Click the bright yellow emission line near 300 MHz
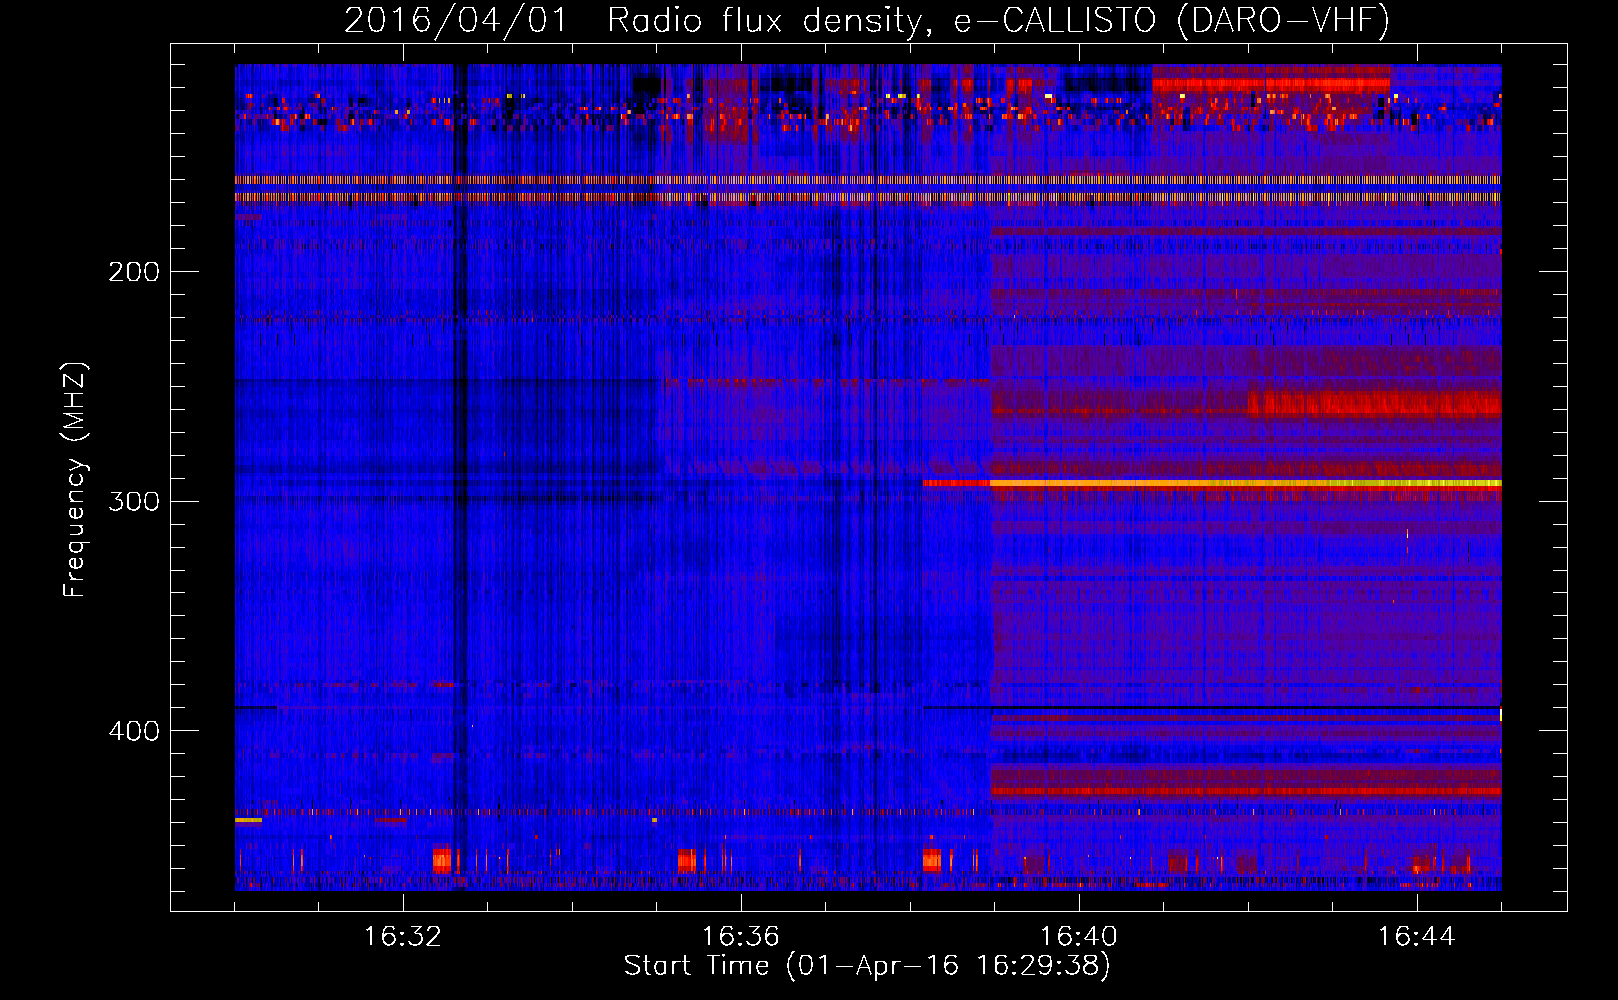The image size is (1618, 1000). coord(1245,483)
